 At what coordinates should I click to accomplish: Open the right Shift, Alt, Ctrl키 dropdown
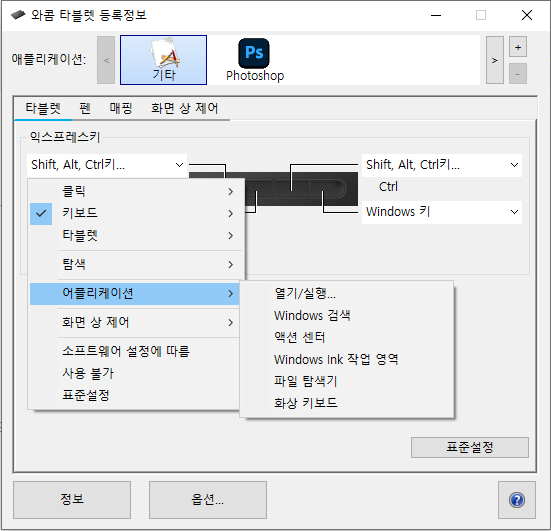point(442,165)
